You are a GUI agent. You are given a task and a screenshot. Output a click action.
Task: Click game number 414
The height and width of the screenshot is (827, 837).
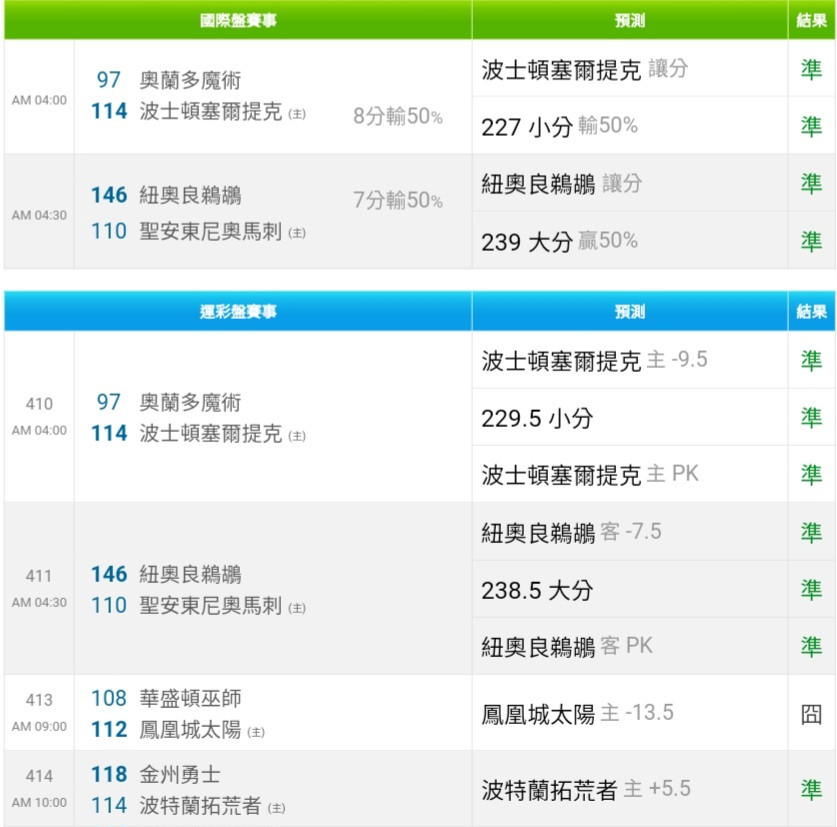(39, 775)
